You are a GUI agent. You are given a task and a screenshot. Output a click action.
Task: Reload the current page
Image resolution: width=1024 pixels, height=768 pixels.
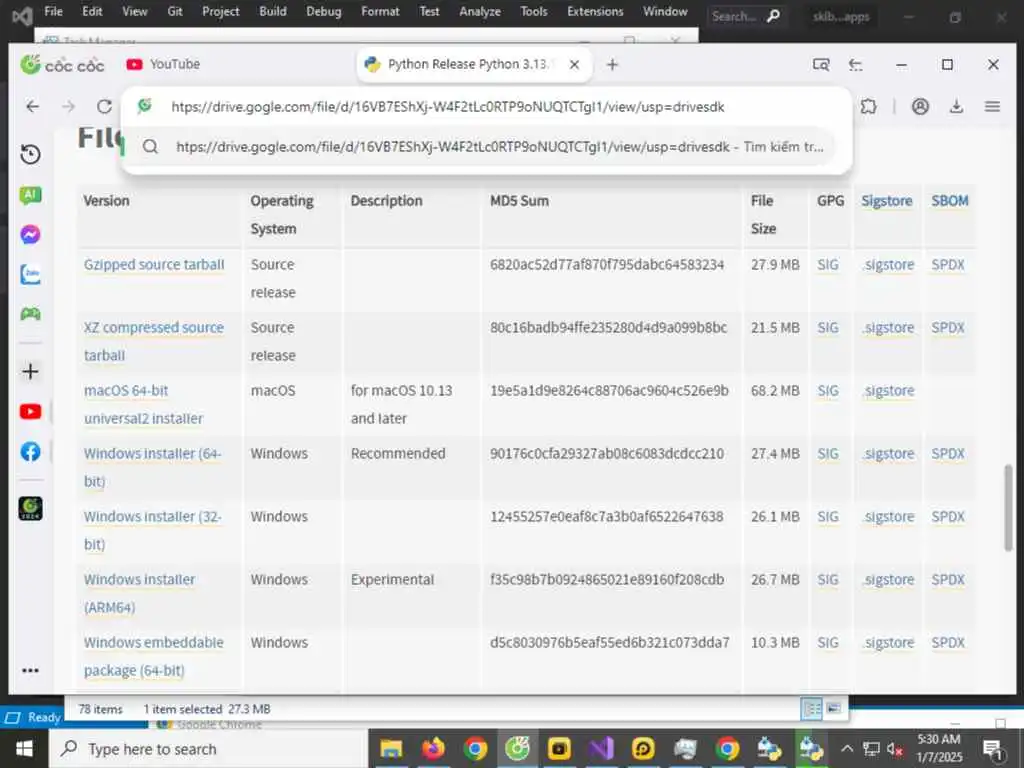point(104,106)
